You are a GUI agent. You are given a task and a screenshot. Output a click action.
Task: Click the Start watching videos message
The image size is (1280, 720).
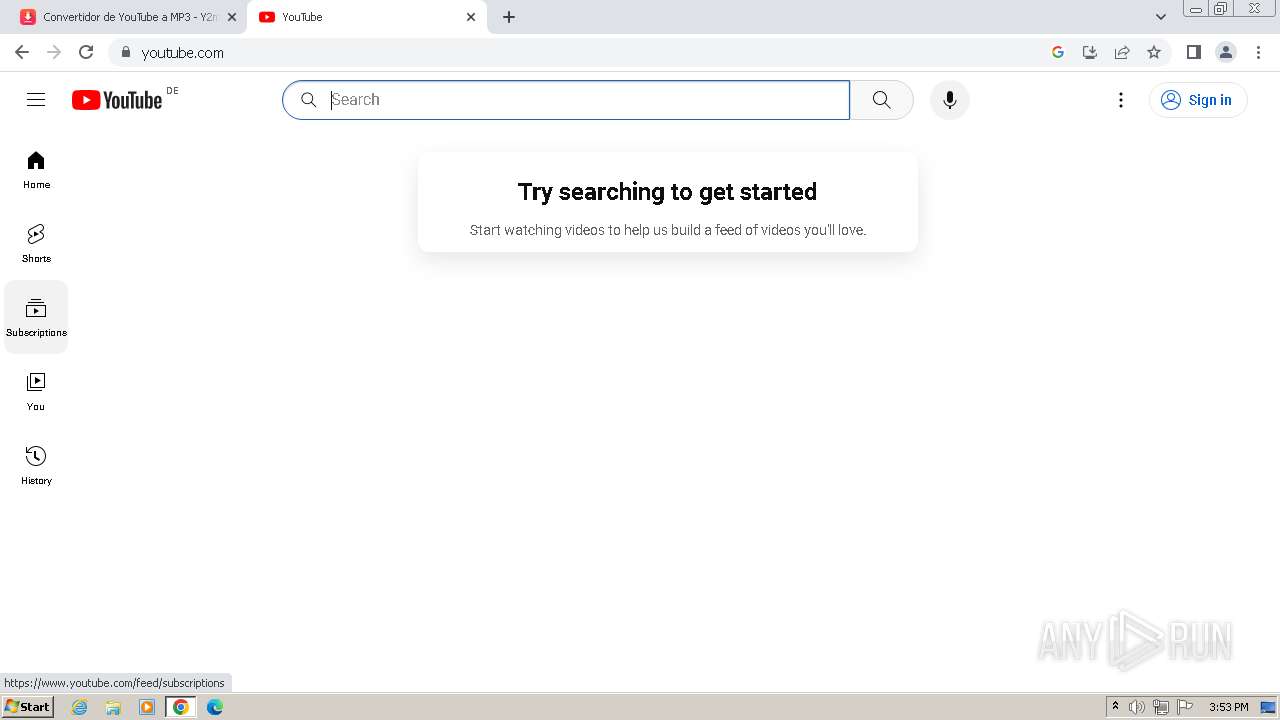click(x=668, y=230)
